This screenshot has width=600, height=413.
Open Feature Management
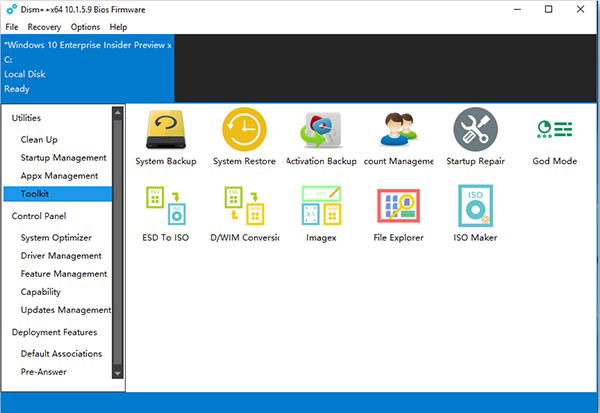64,274
